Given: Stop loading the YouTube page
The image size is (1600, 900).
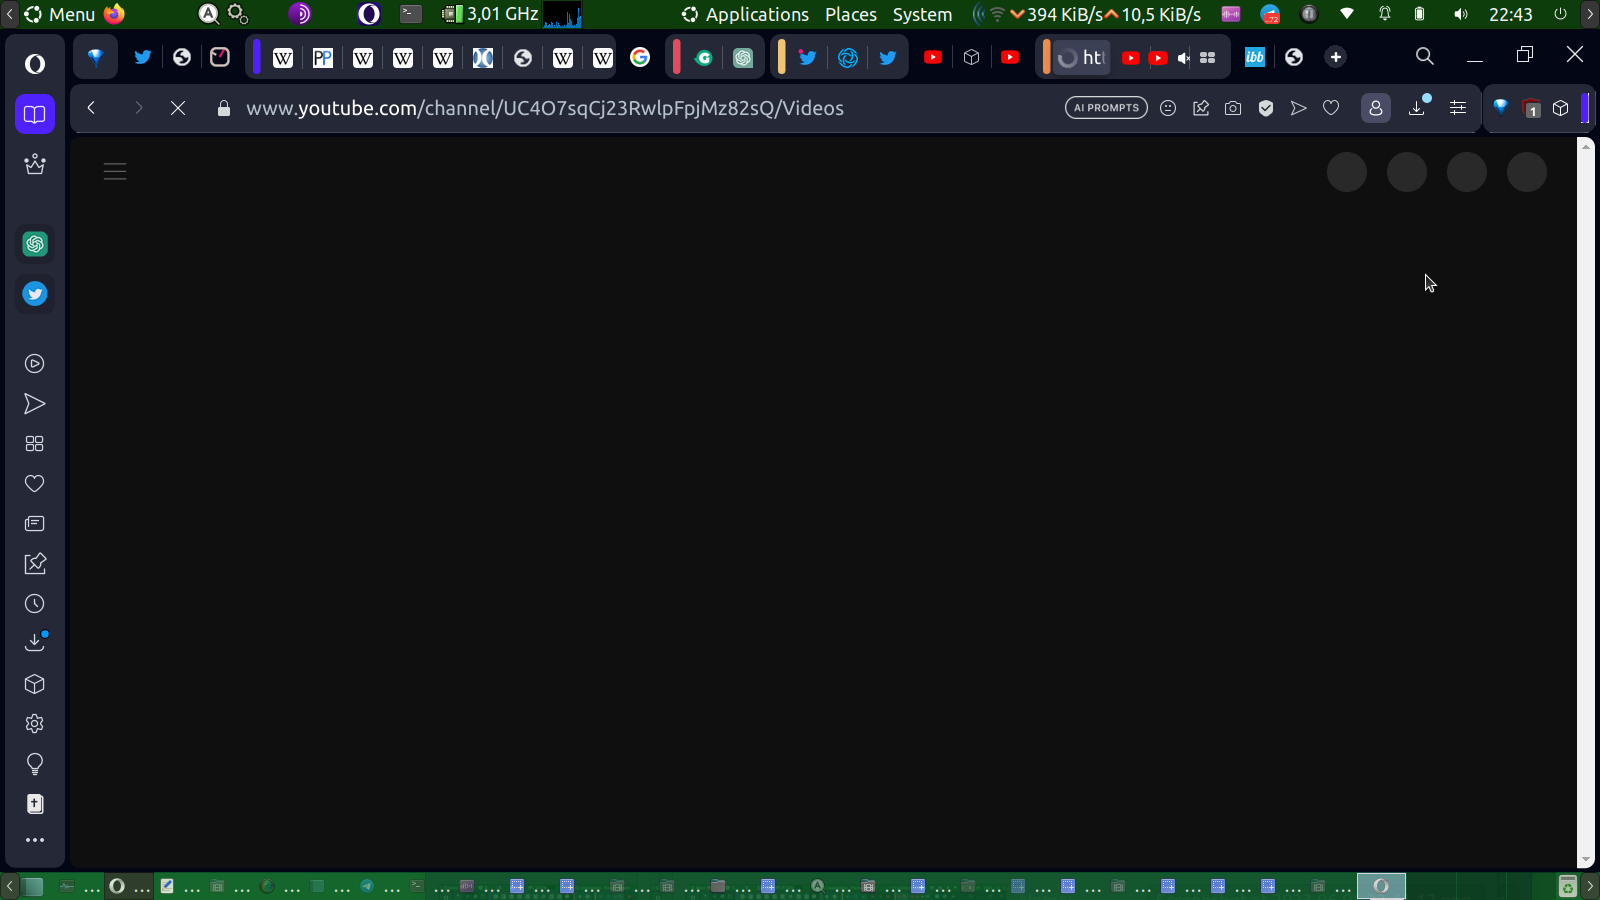Looking at the screenshot, I should pos(178,108).
